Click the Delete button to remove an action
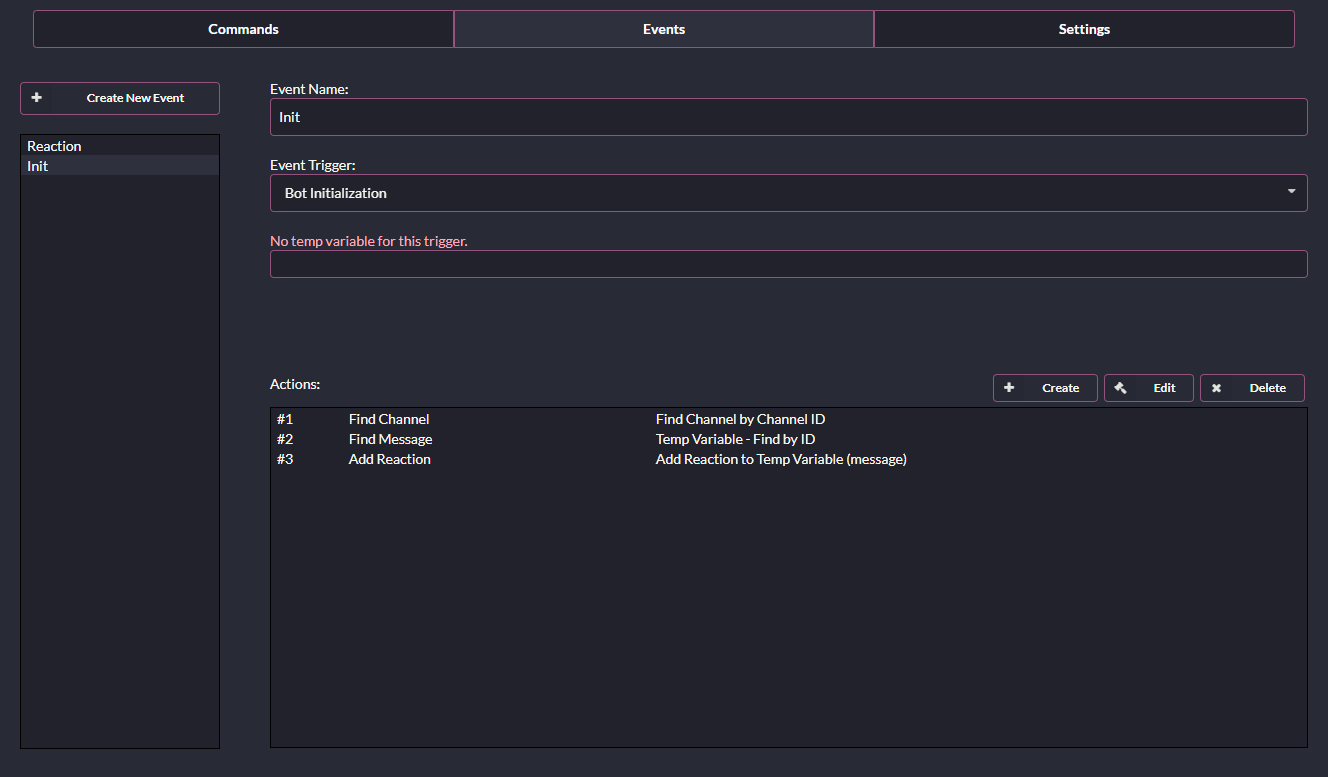The width and height of the screenshot is (1328, 777). point(1252,388)
